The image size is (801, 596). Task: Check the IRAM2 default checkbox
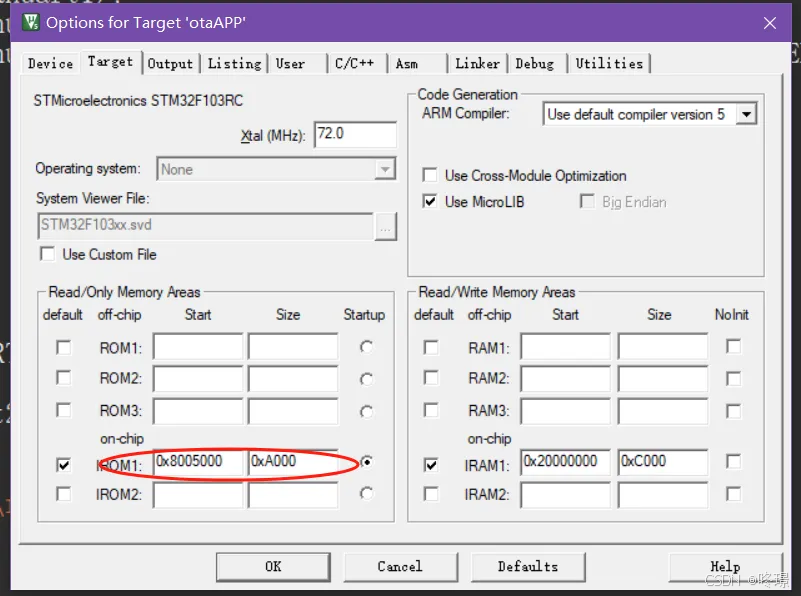click(x=431, y=494)
